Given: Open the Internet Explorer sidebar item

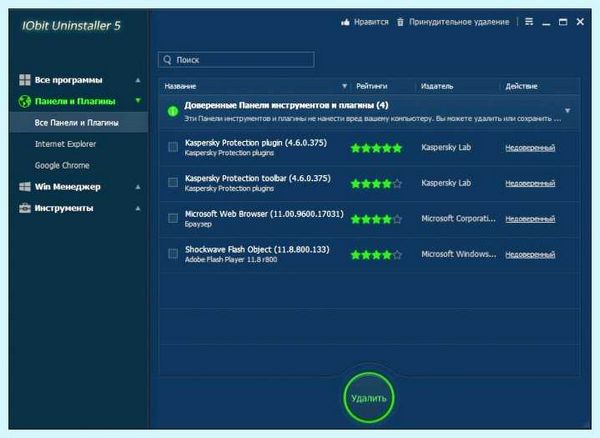Looking at the screenshot, I should pos(65,144).
